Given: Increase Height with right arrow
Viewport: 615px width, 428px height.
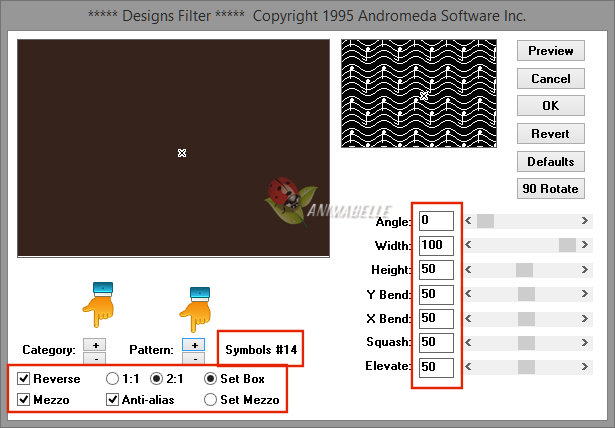Looking at the screenshot, I should coord(585,270).
